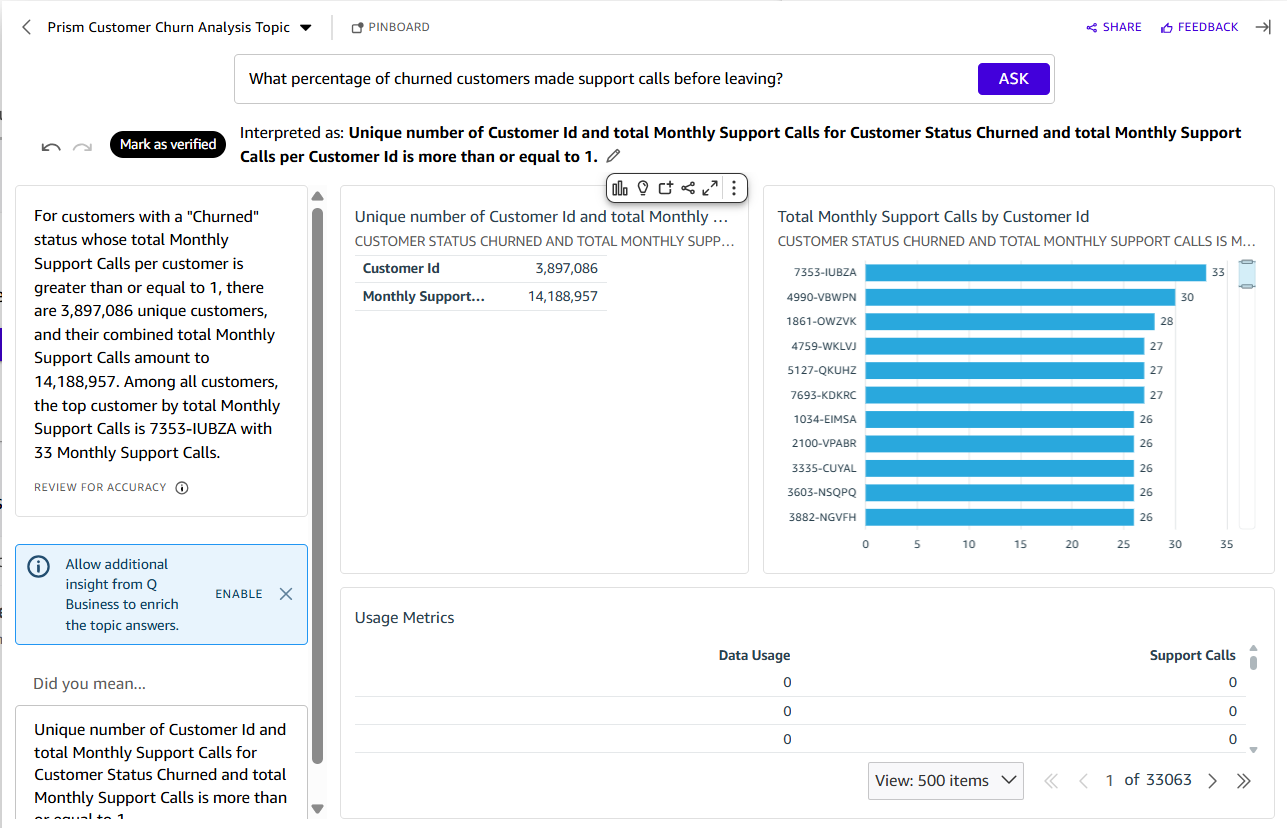Change visual type with the bar chart icon
Viewport: 1287px width, 828px height.
(x=620, y=188)
